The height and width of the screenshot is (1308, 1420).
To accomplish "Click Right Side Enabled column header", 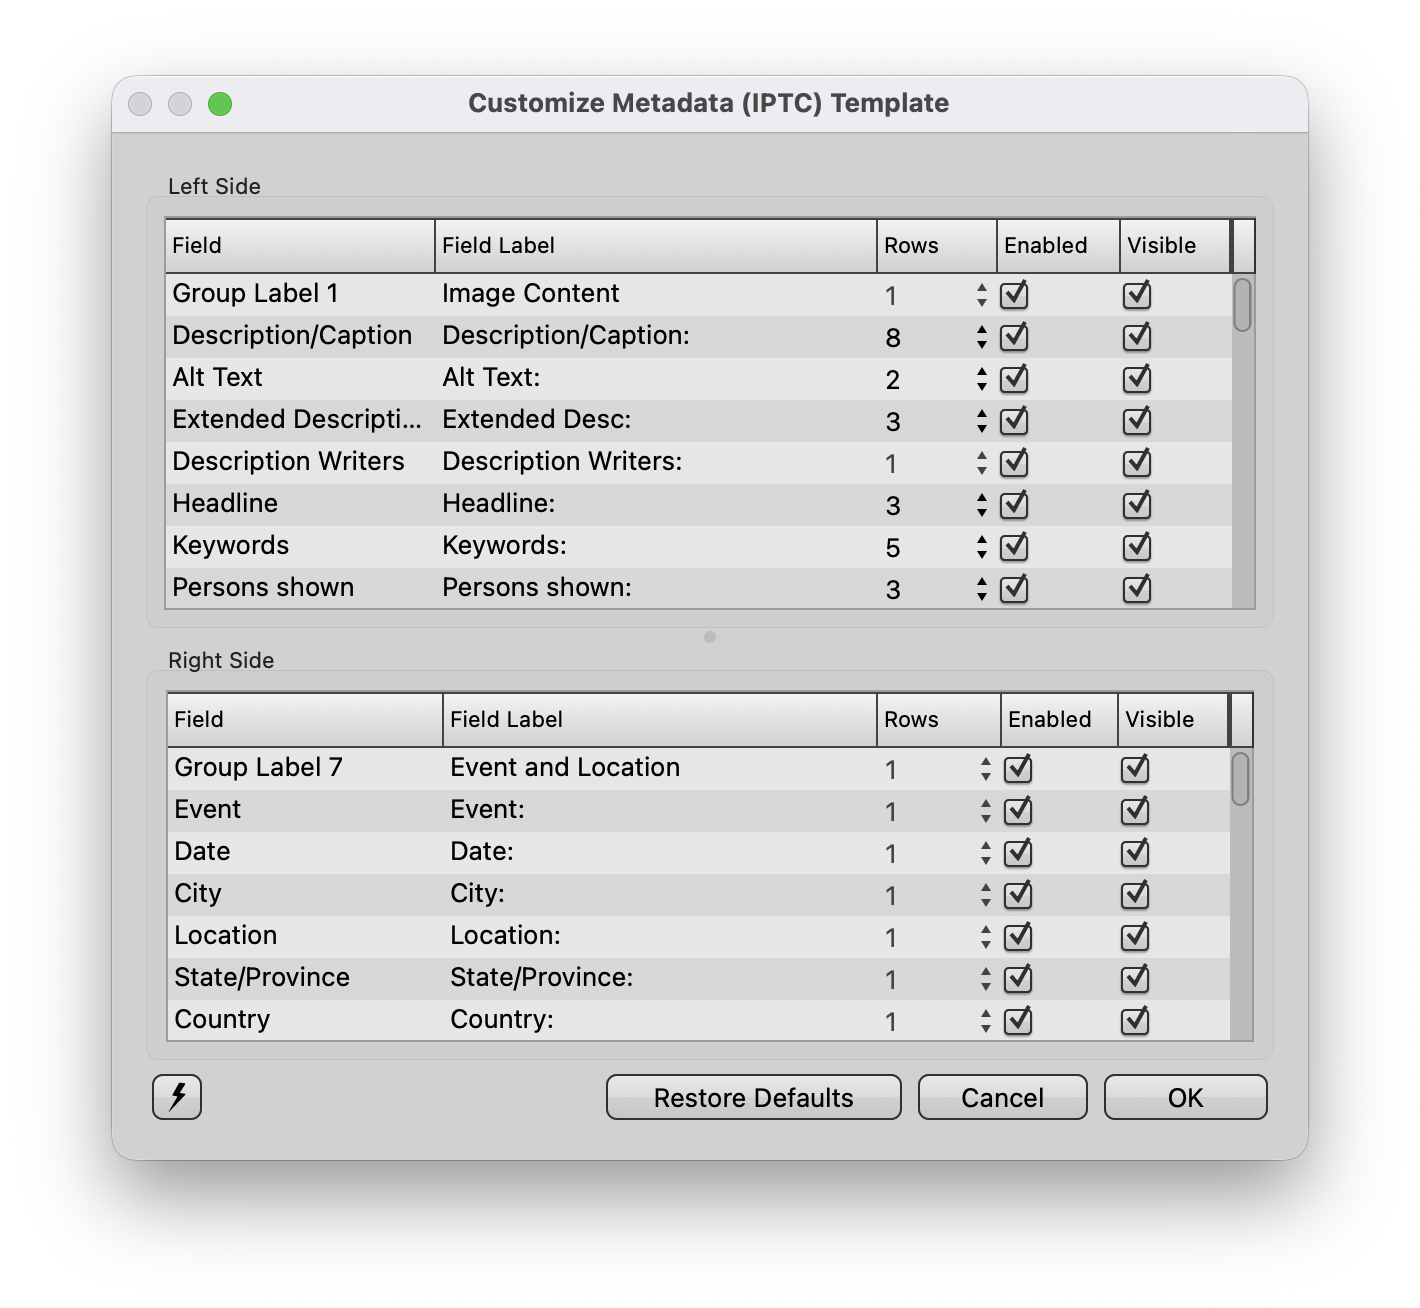I will coord(1059,719).
